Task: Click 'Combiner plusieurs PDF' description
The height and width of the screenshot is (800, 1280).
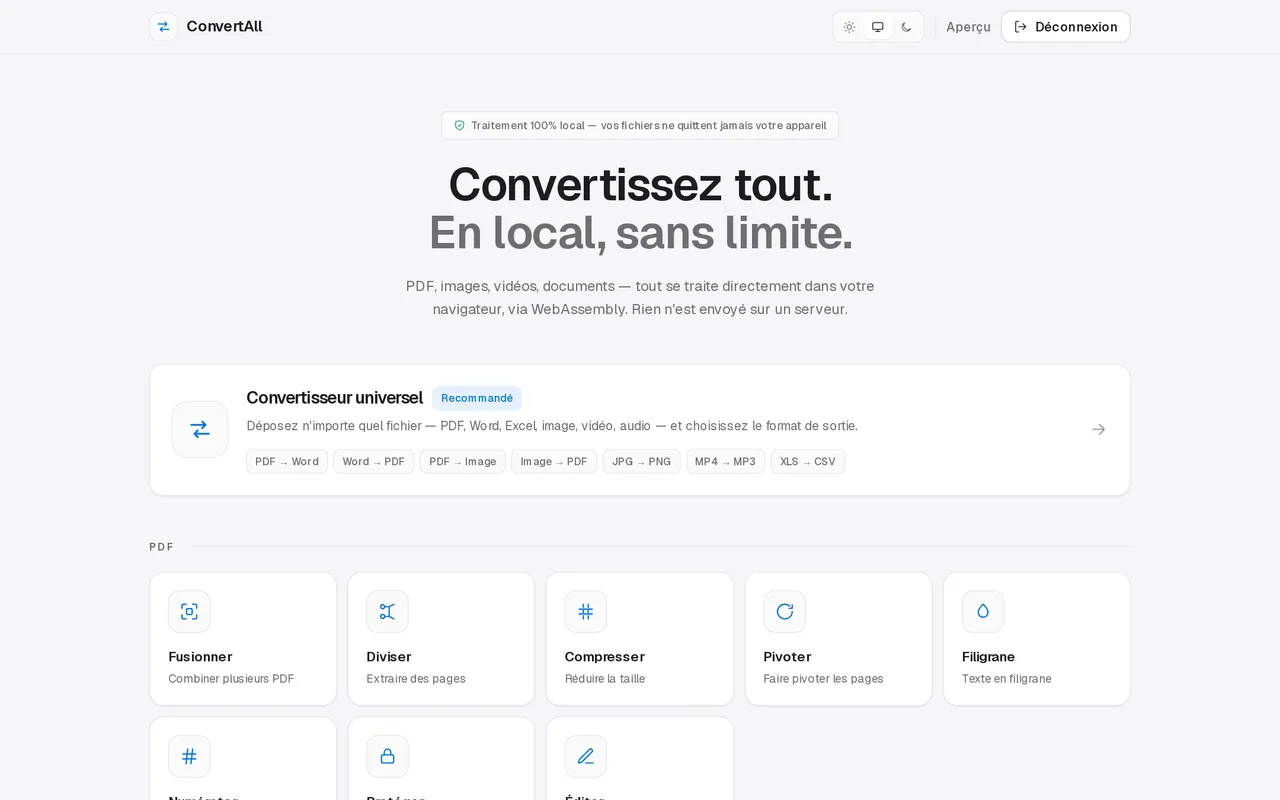Action: [231, 679]
